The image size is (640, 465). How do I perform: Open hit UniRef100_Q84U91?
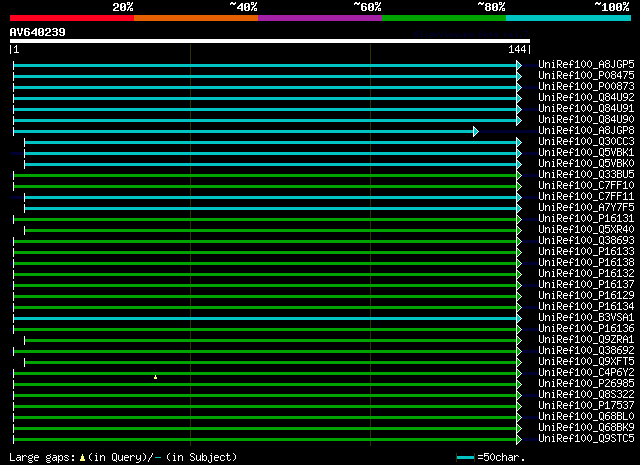tap(586, 109)
